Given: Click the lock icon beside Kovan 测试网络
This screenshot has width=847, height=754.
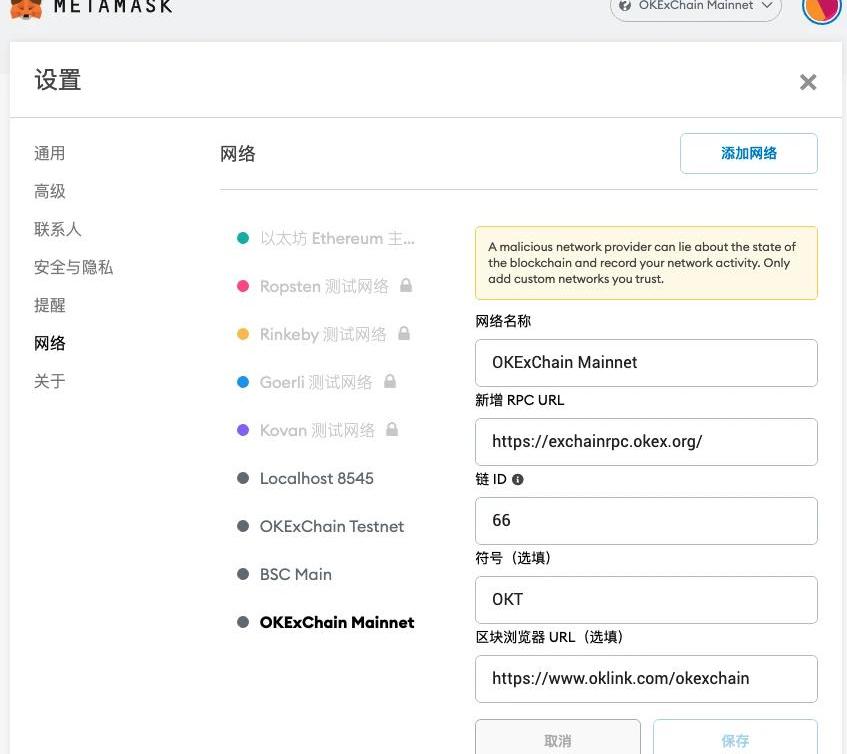Looking at the screenshot, I should 392,429.
